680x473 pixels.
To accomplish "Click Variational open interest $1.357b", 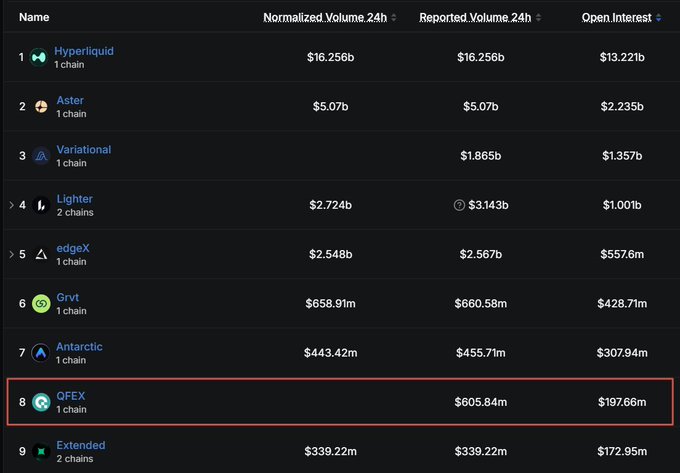I will [x=622, y=156].
